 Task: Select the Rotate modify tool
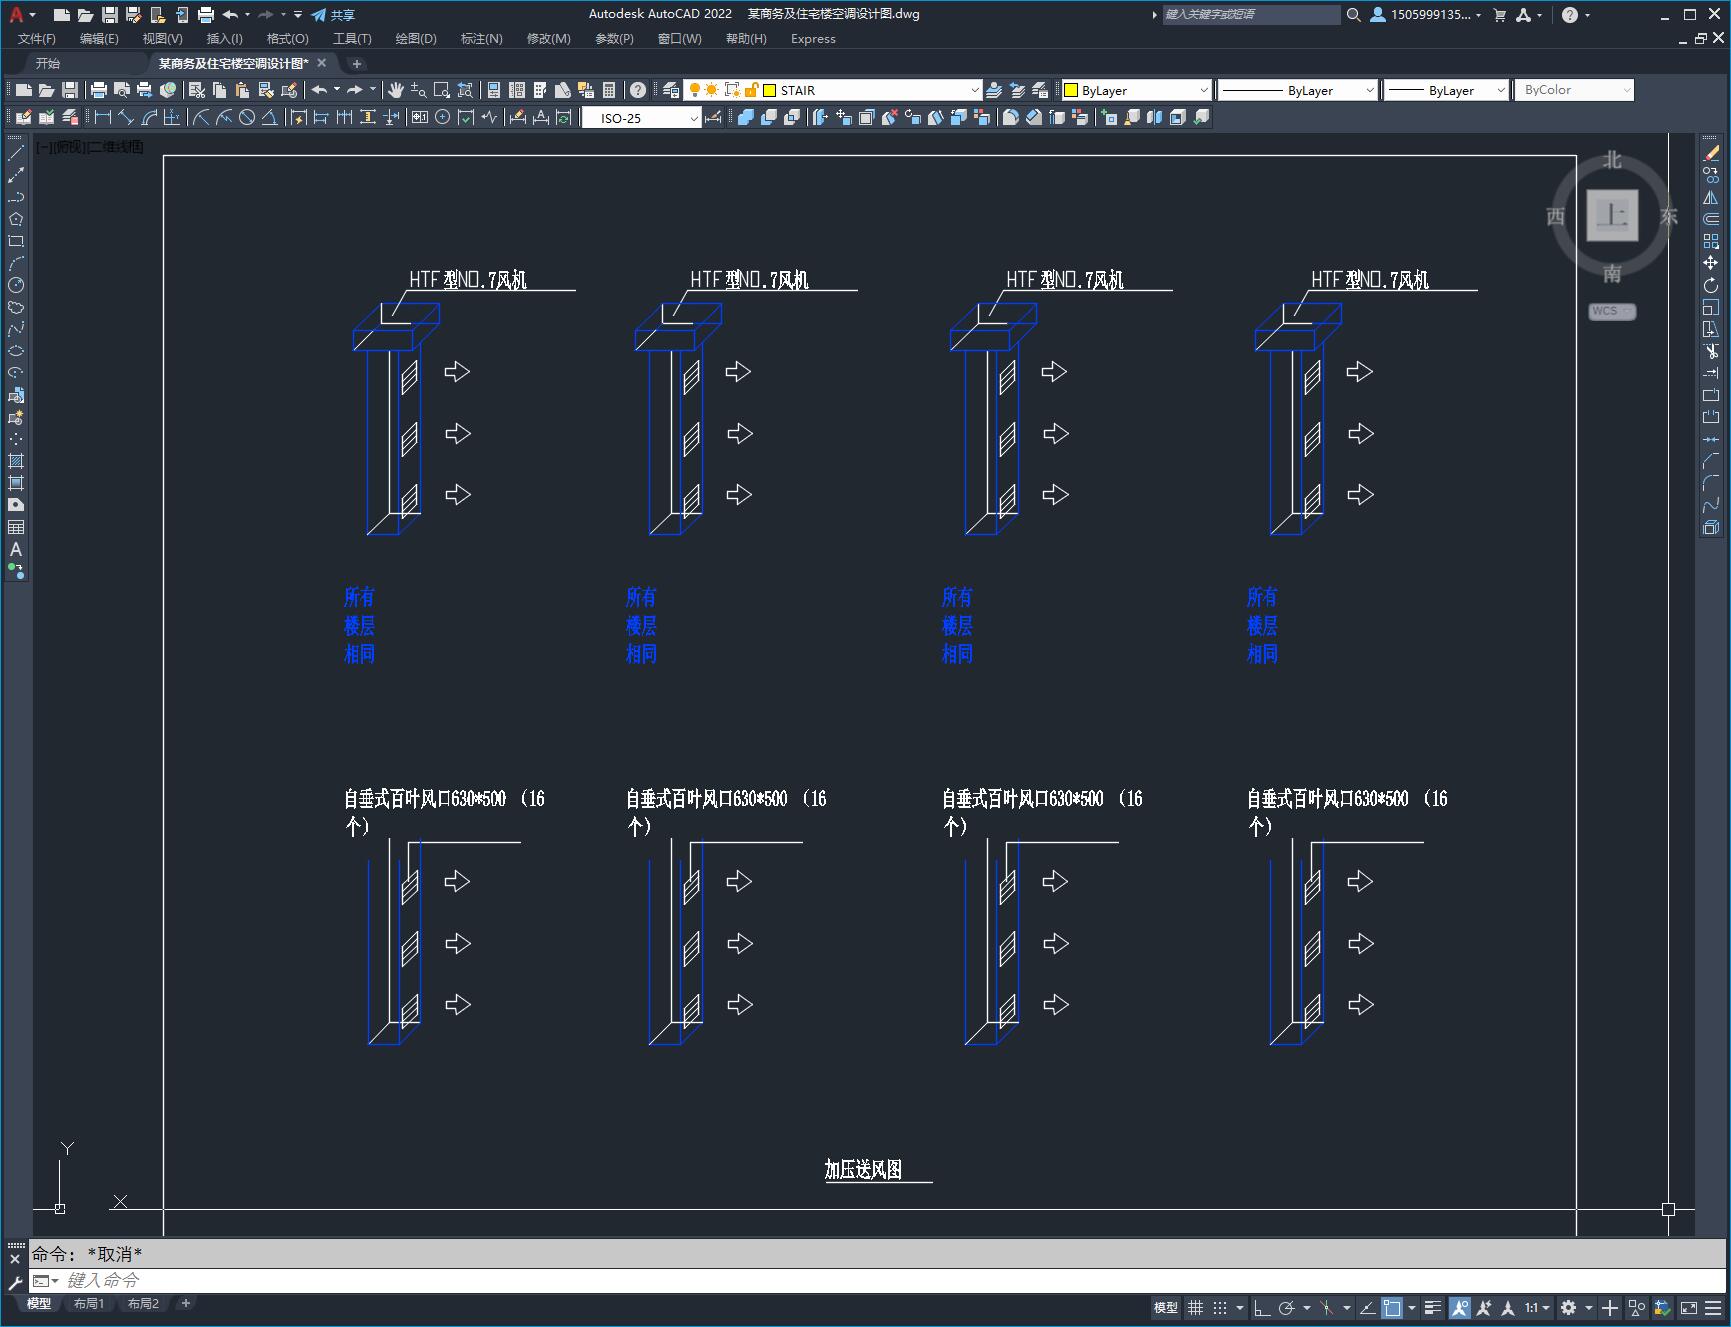pos(1711,285)
